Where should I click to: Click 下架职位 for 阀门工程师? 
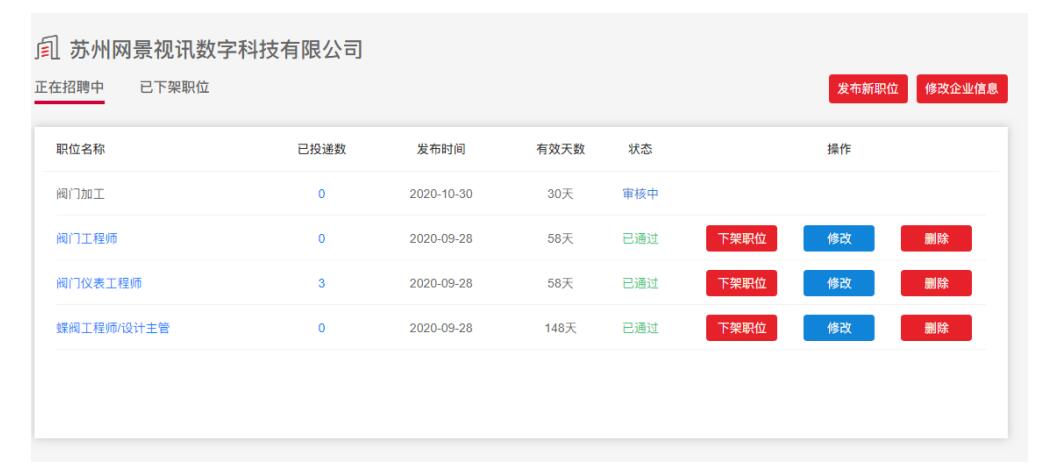(741, 238)
